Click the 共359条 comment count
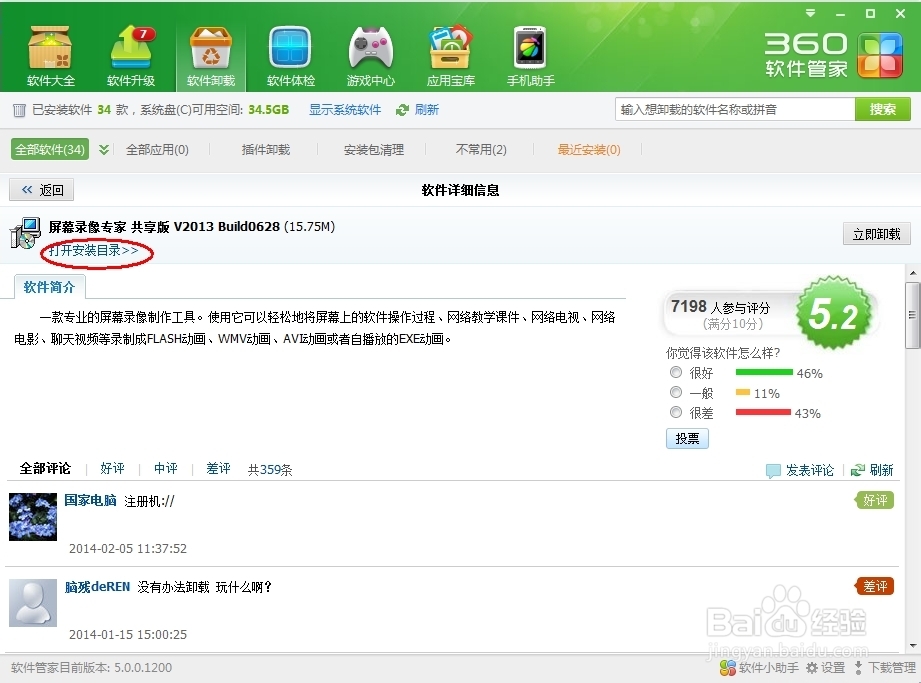Viewport: 921px width, 683px height. pyautogui.click(x=270, y=469)
